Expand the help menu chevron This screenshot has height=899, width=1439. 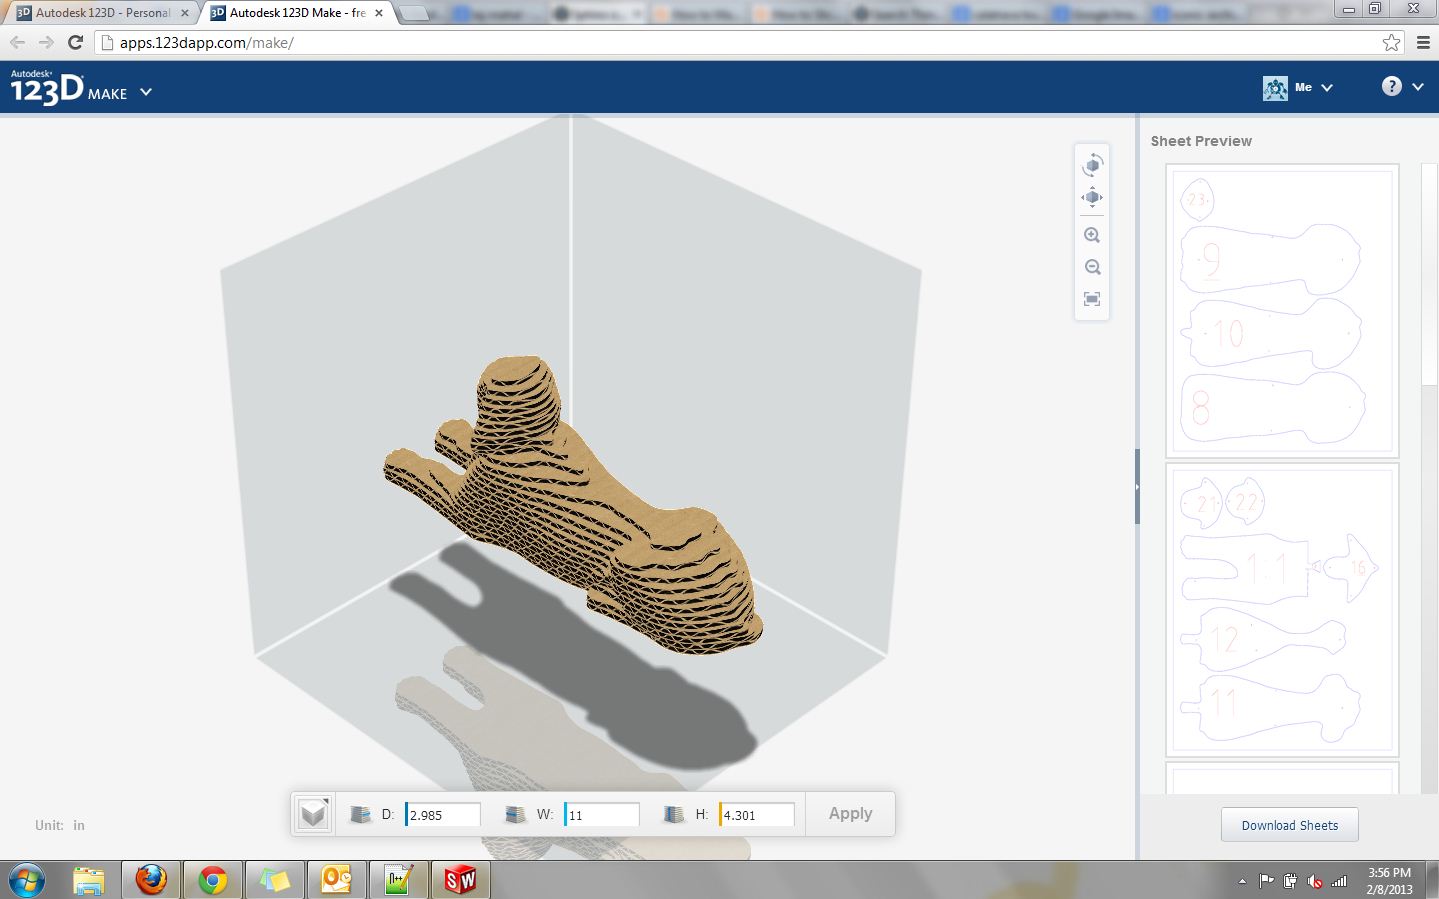click(1417, 87)
